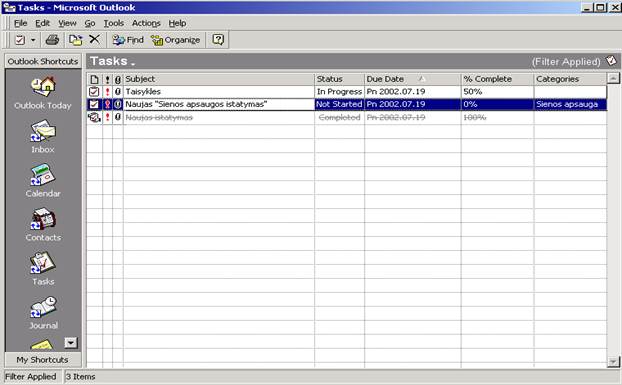Delete selected task with X icon
The height and width of the screenshot is (385, 622).
coord(94,39)
